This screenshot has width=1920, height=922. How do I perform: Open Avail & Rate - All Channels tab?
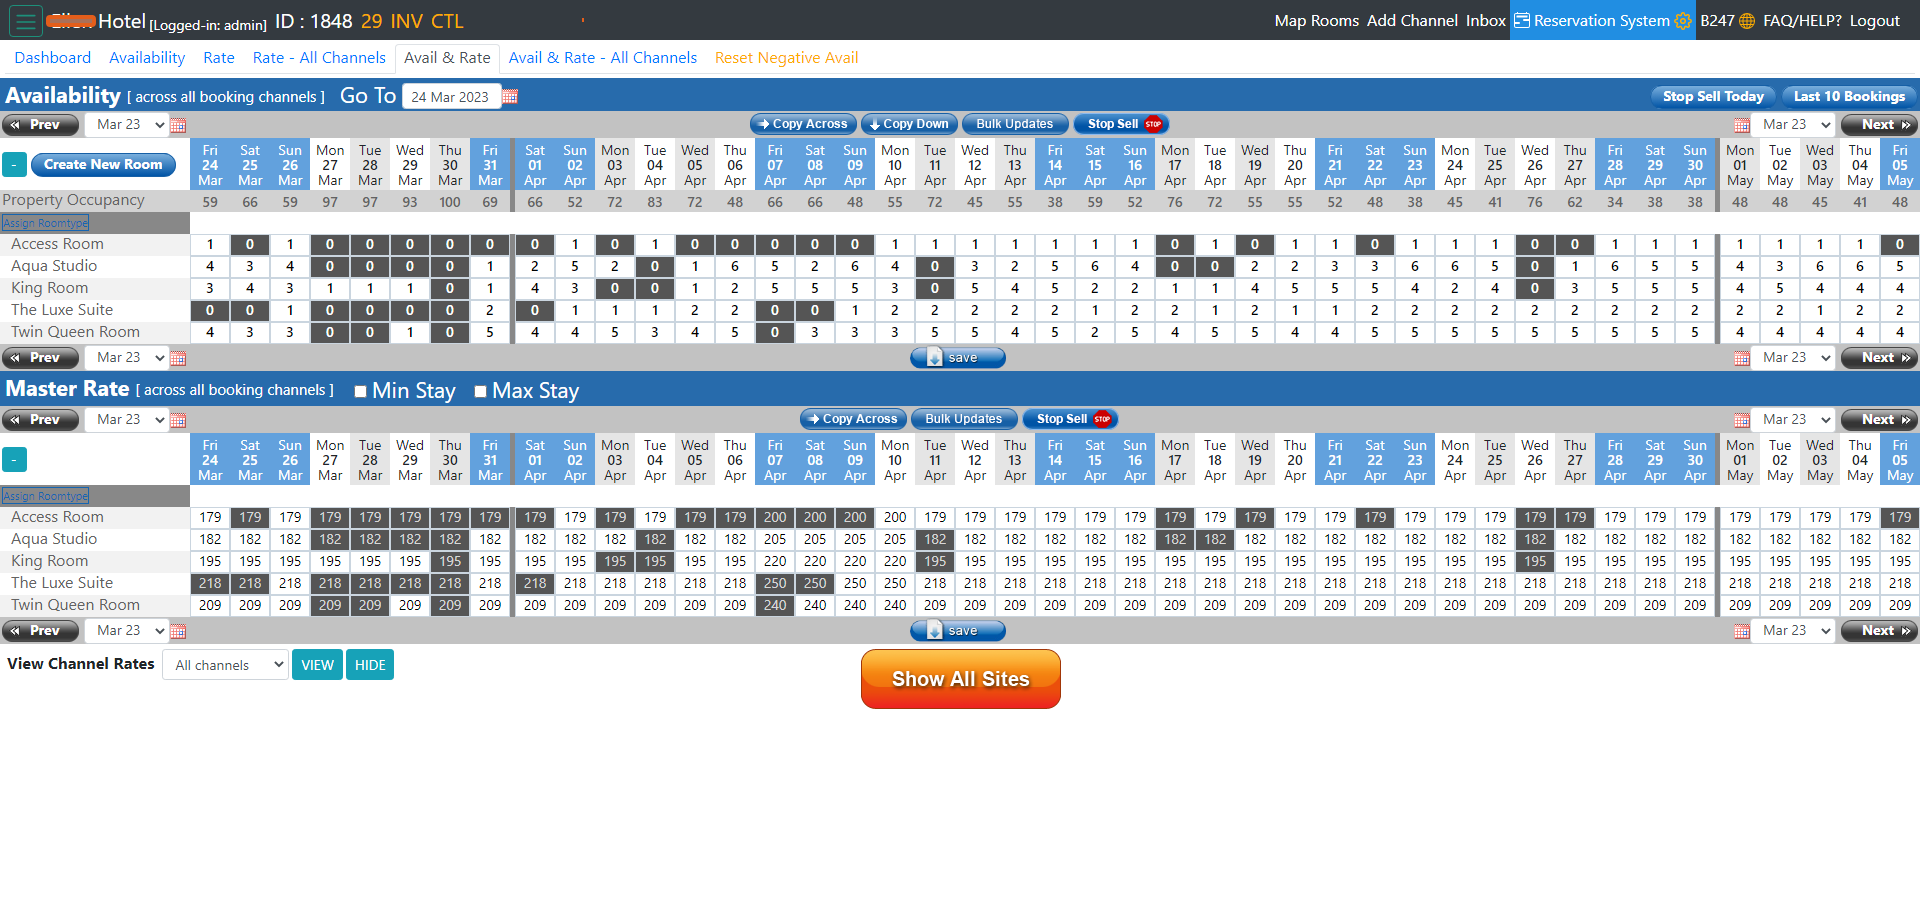tap(603, 58)
